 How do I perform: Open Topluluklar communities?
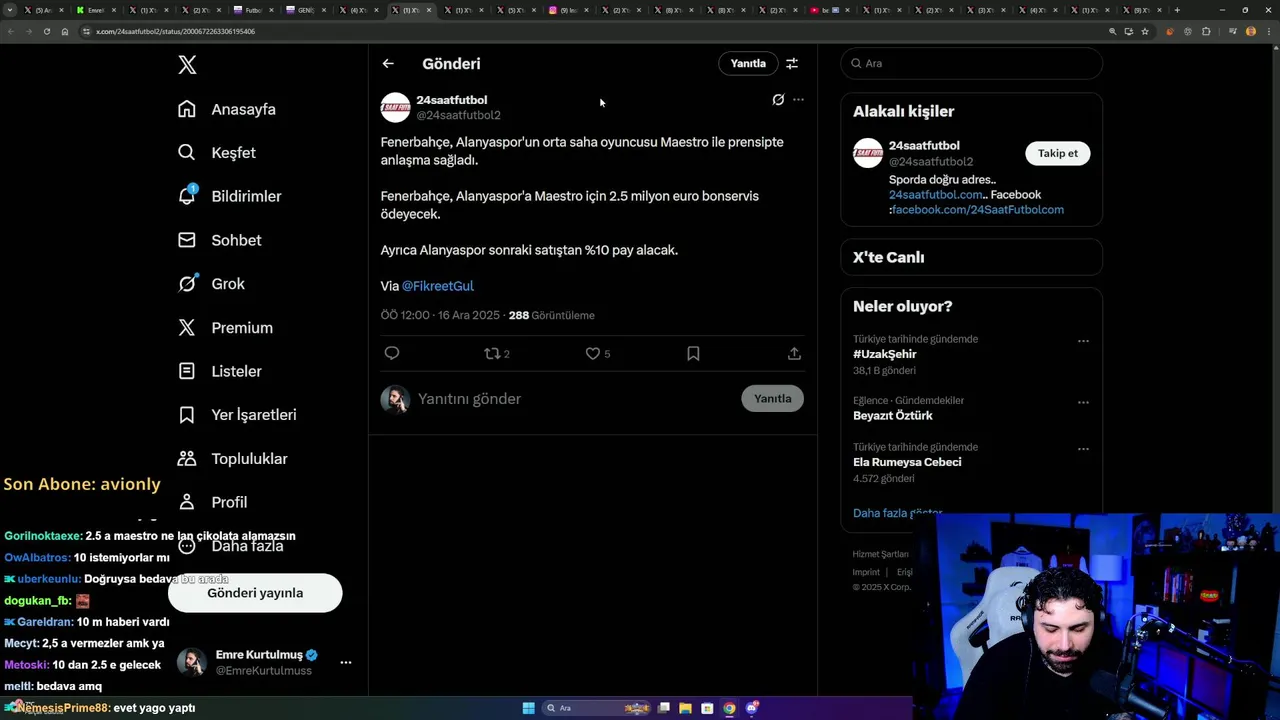point(232,459)
